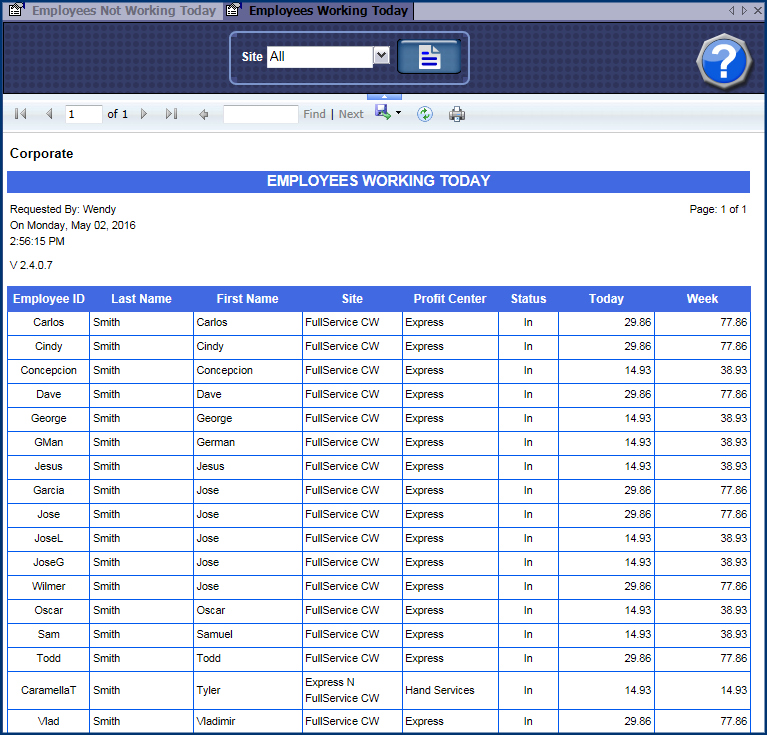
Task: Jump to the last report page
Action: click(x=171, y=115)
